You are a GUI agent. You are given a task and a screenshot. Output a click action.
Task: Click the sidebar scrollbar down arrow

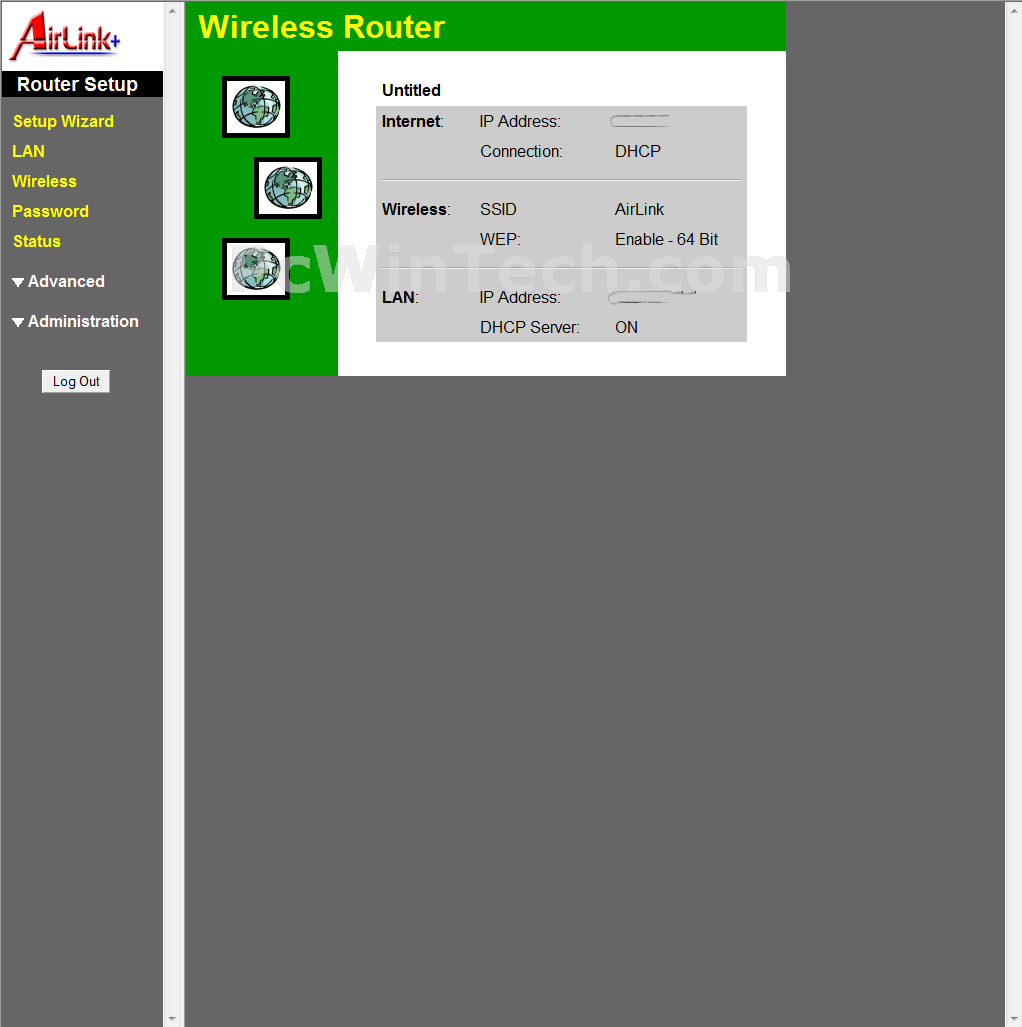[x=172, y=1018]
